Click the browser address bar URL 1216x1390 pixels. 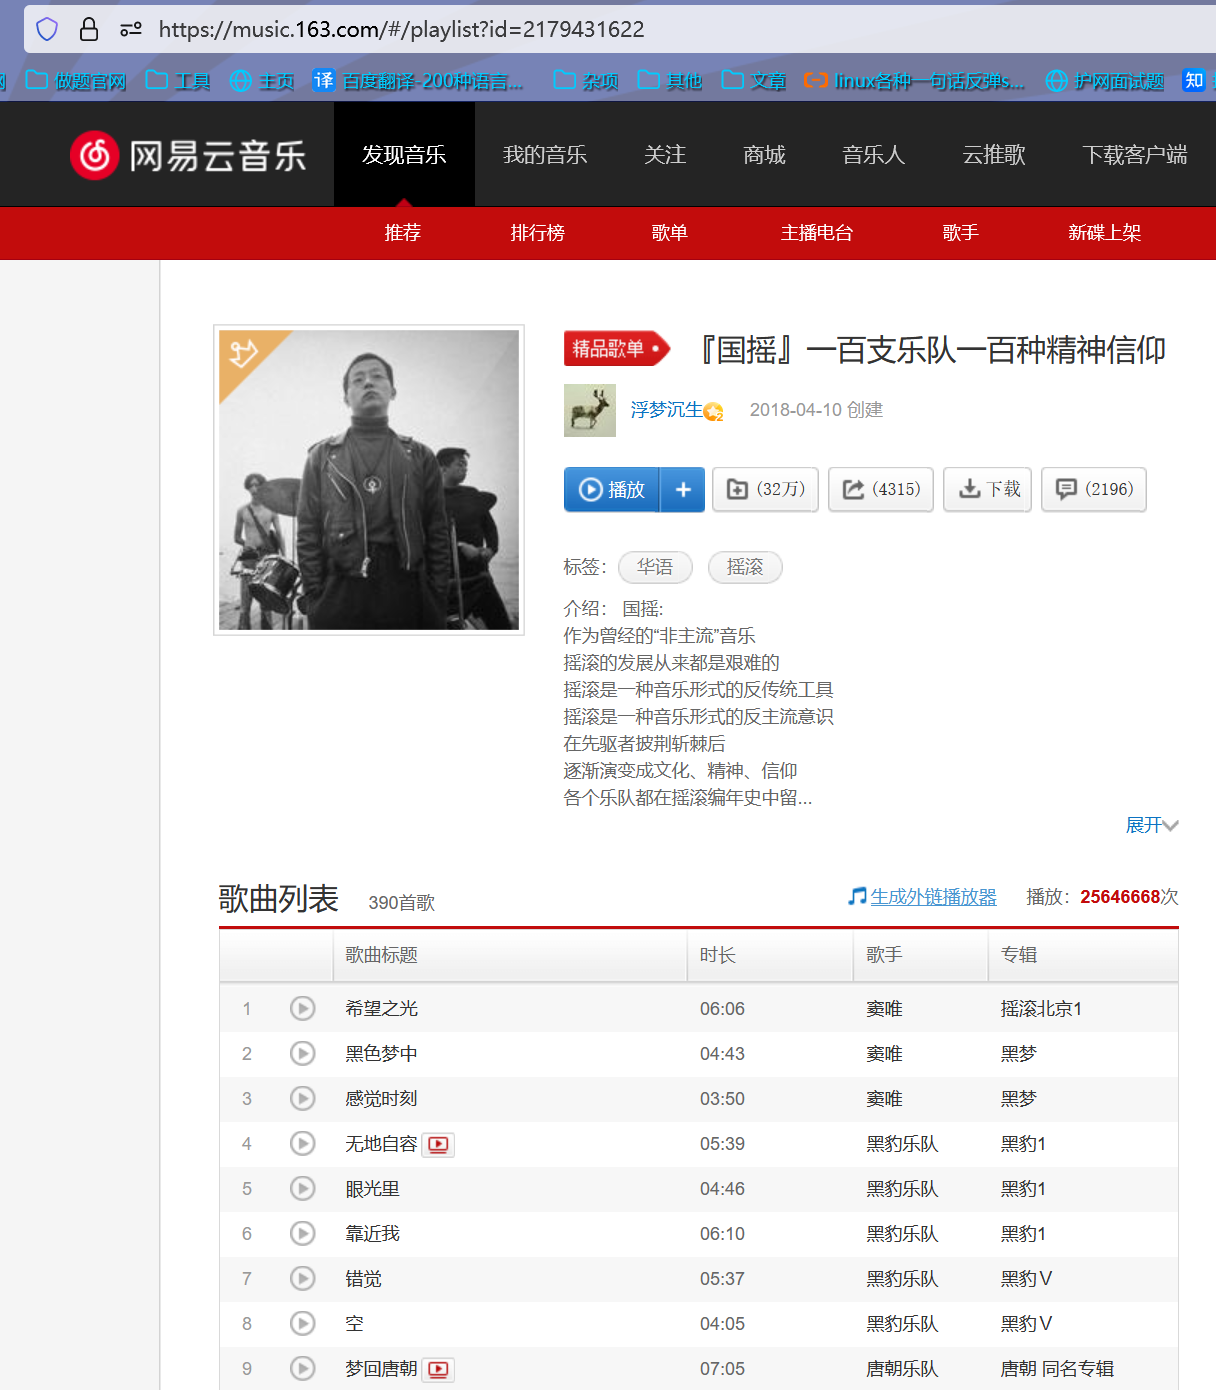click(402, 29)
